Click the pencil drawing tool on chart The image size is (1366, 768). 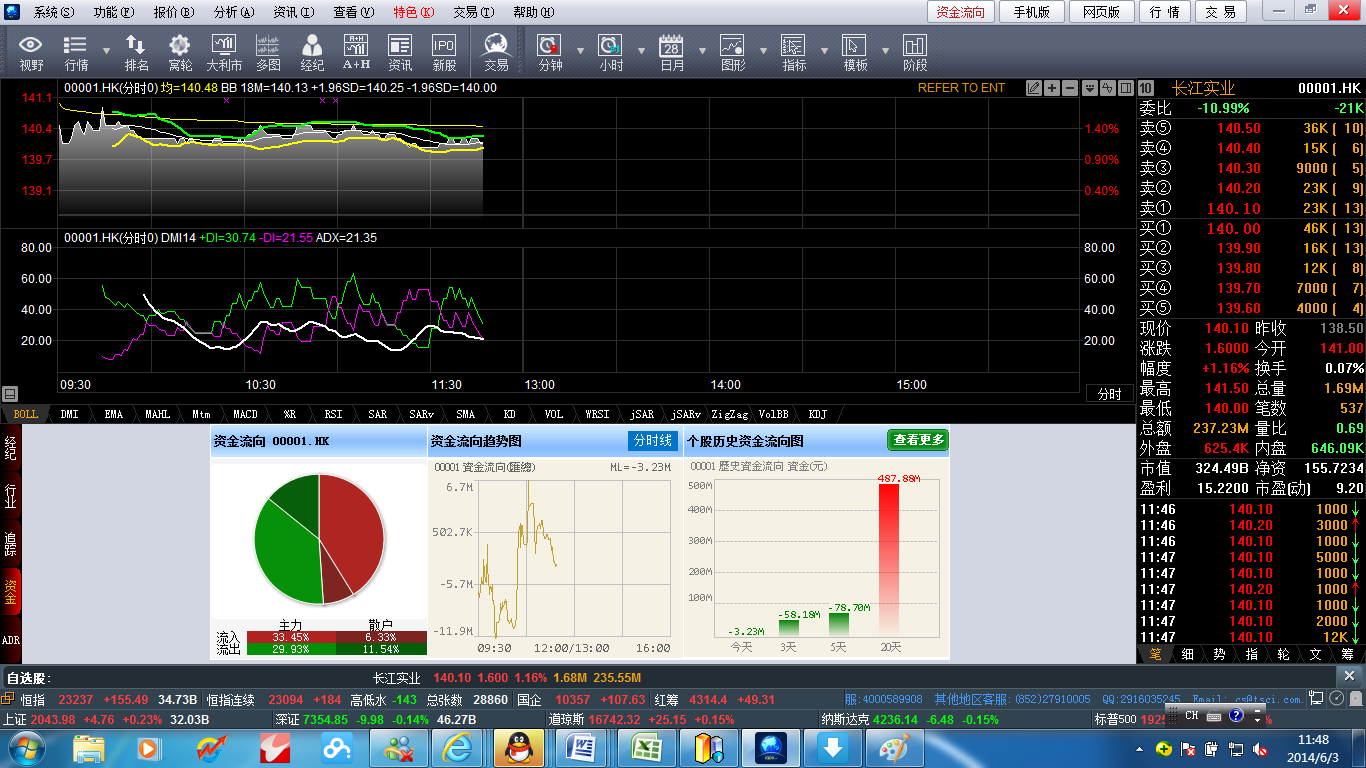tap(1034, 88)
